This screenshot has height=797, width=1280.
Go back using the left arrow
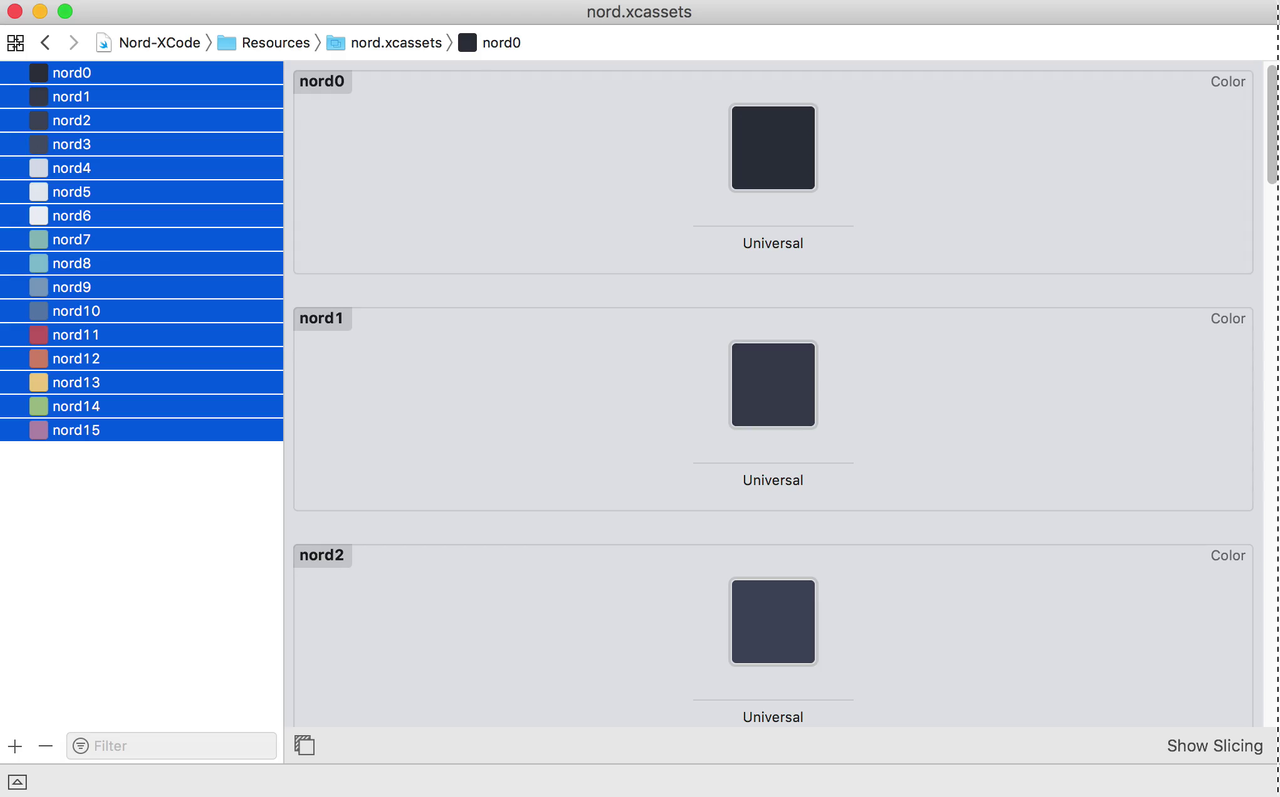45,43
